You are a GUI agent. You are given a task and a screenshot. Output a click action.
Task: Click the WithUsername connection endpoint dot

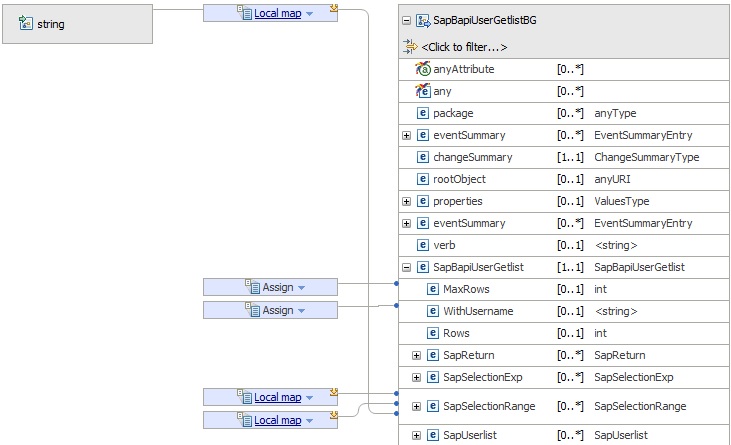pos(396,306)
